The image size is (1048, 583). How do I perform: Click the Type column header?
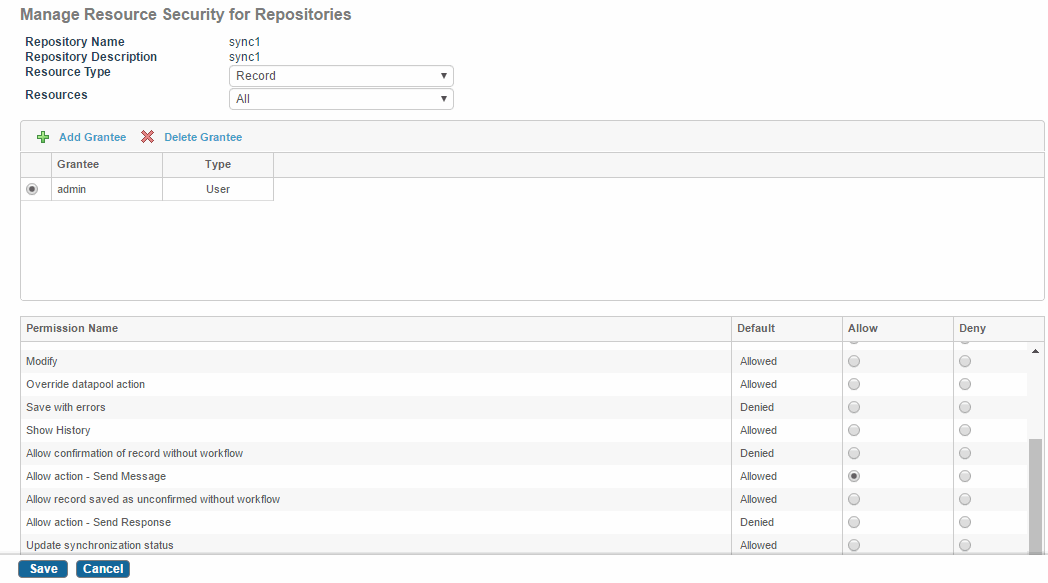pyautogui.click(x=218, y=164)
